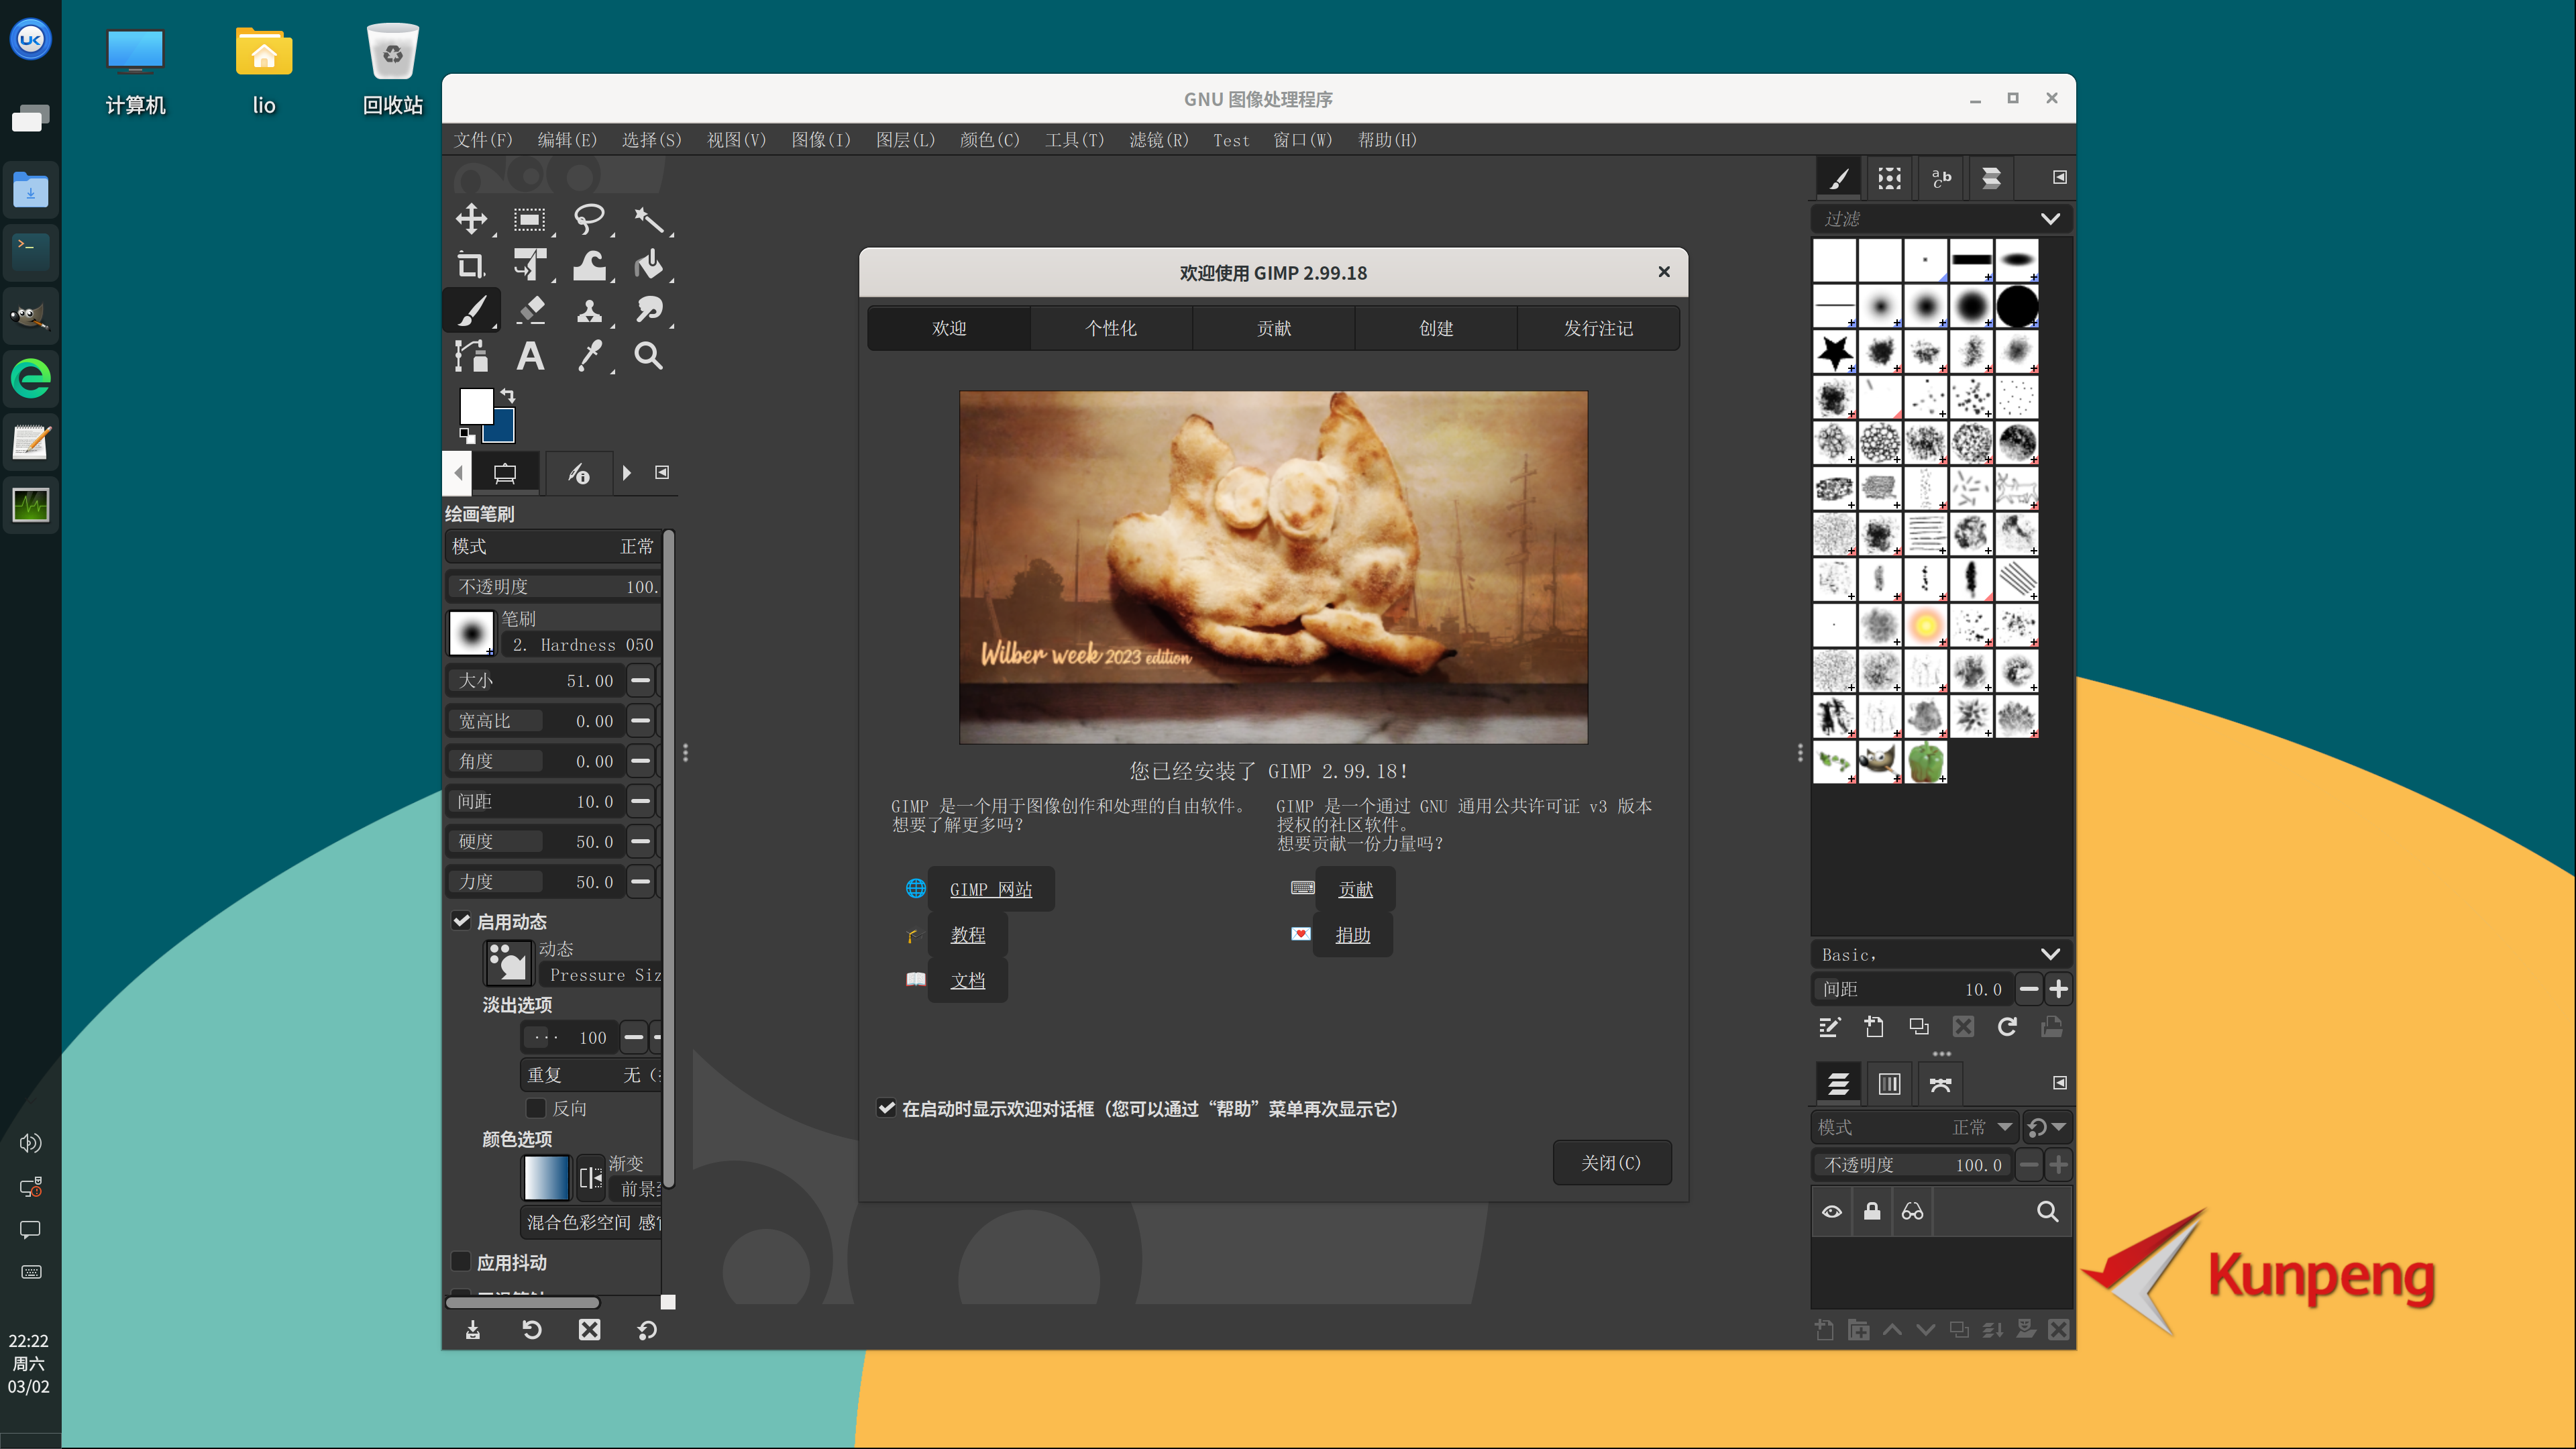This screenshot has height=1449, width=2576.
Task: Uncheck show welcome dialog at startup
Action: [x=886, y=1108]
